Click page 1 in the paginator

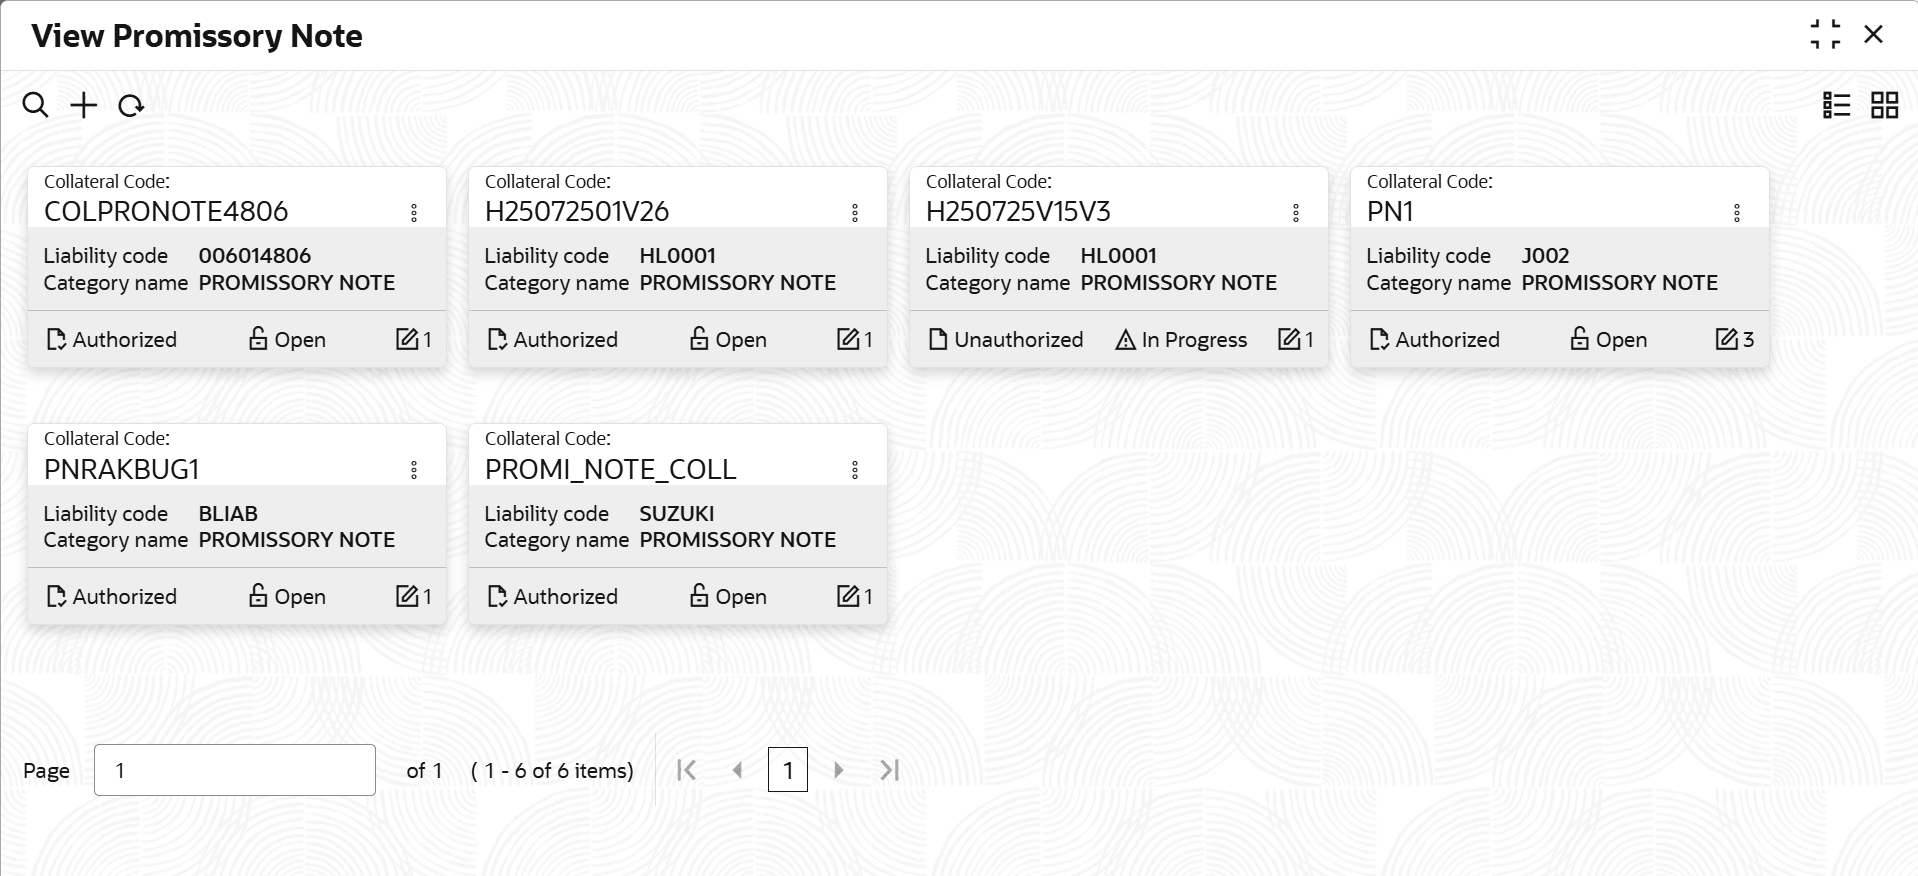pyautogui.click(x=788, y=770)
